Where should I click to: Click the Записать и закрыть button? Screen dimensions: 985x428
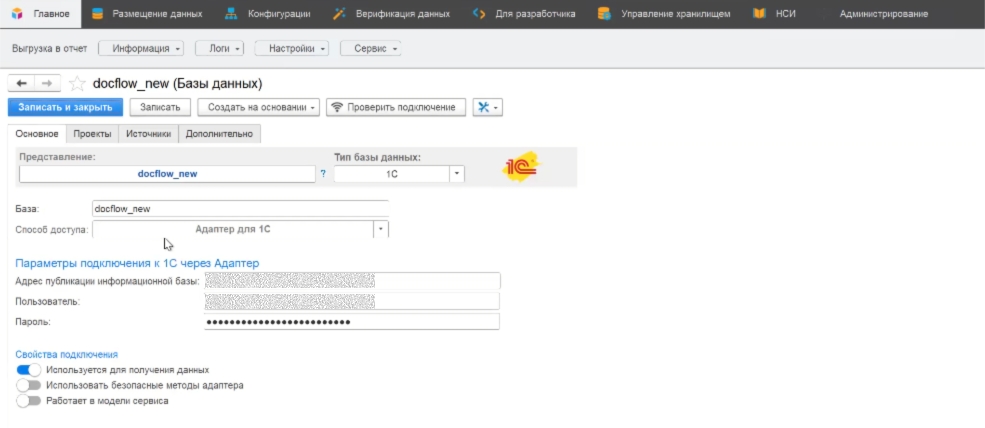coord(65,107)
